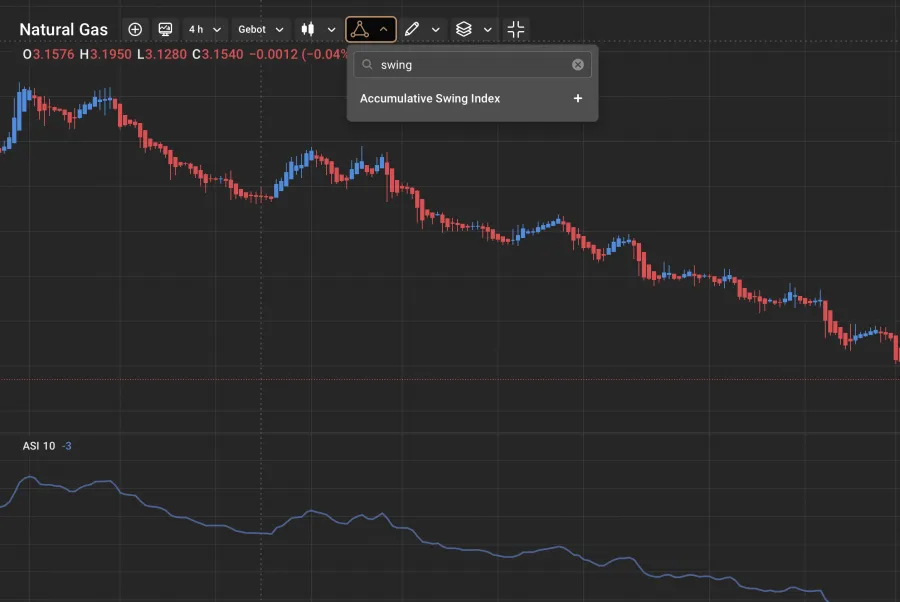Screen dimensions: 900x602
Task: Expand the layers icon chevron
Action: (488, 29)
